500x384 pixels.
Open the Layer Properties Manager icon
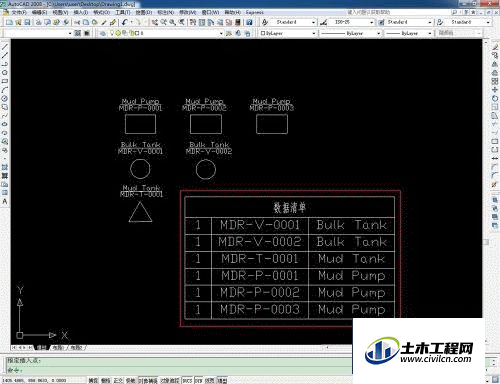point(103,33)
